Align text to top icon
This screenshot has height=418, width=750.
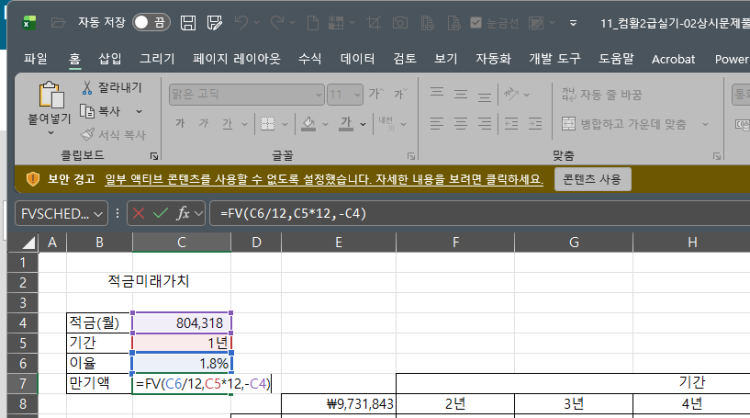point(437,92)
